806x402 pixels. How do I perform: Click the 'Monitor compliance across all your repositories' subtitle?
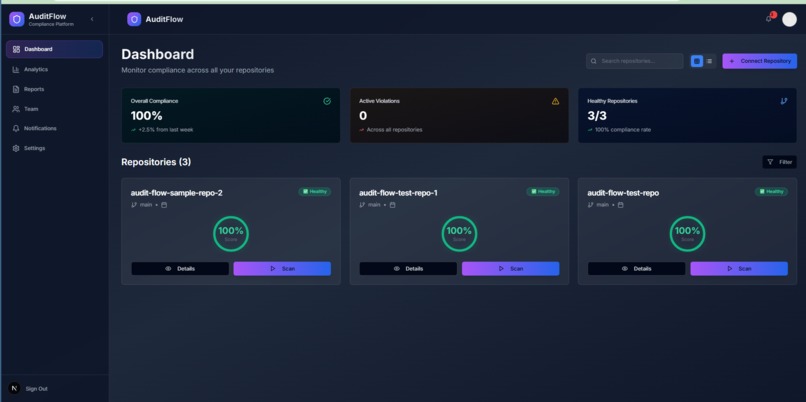click(x=197, y=70)
